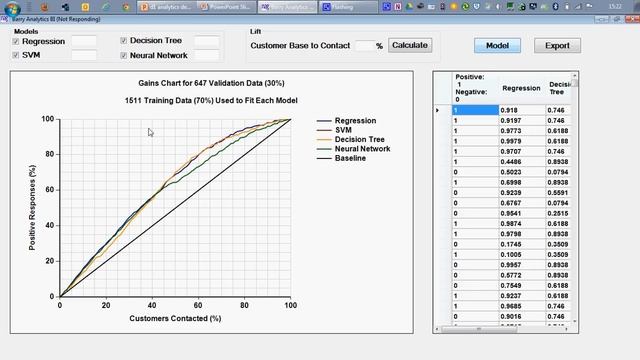The width and height of the screenshot is (640, 360).
Task: Click the network signal tray icon
Action: 578,7
